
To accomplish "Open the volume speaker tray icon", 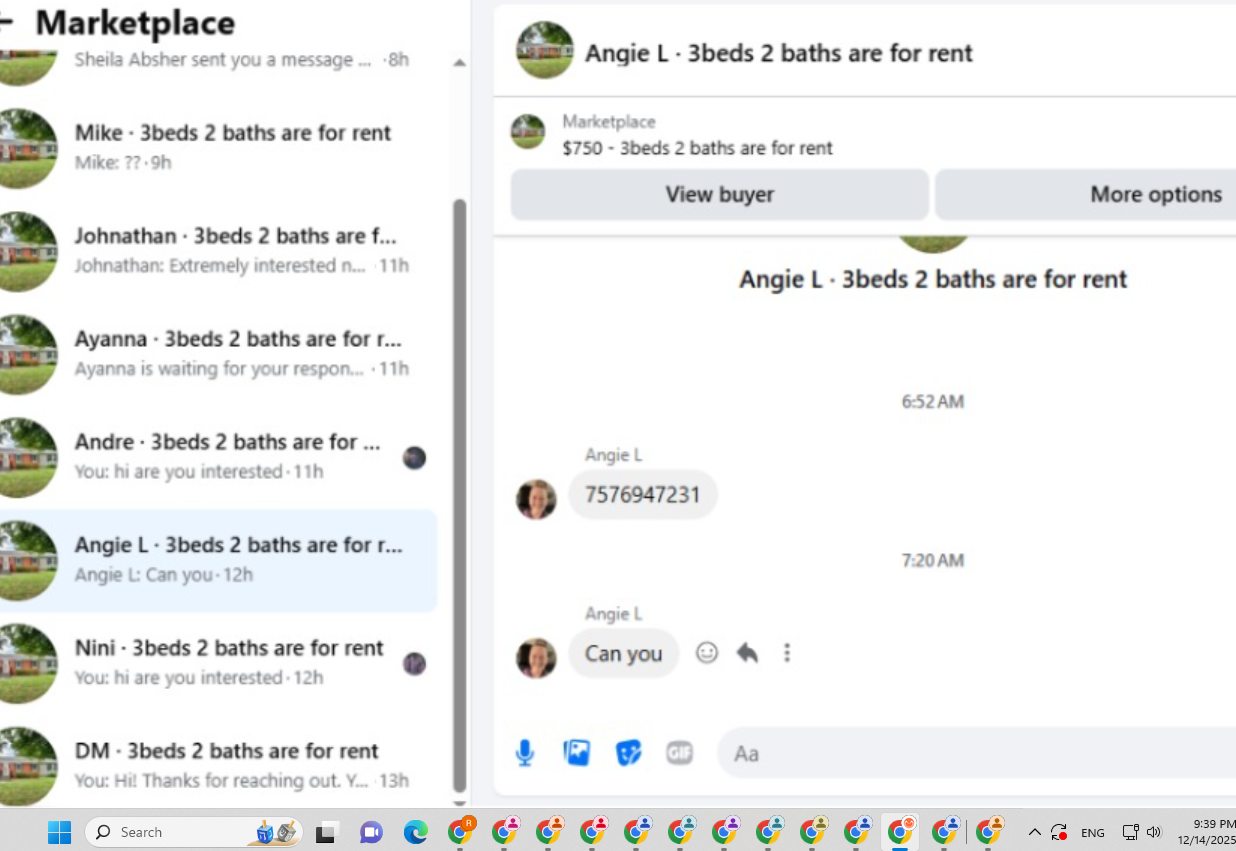I will click(x=1154, y=832).
